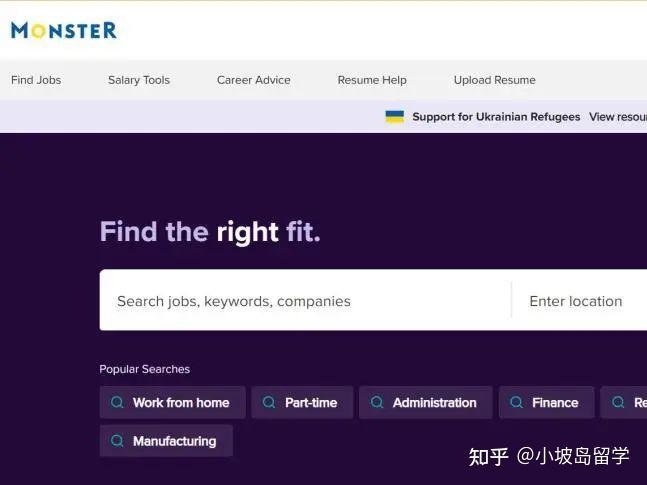Go to Career Advice section

click(254, 80)
